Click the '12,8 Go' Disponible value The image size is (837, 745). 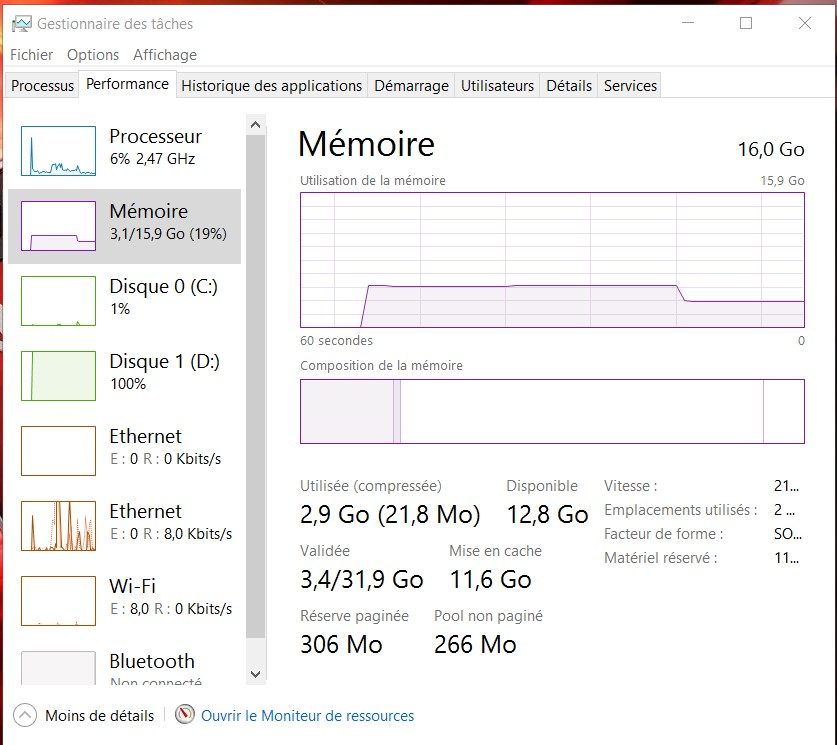point(547,514)
